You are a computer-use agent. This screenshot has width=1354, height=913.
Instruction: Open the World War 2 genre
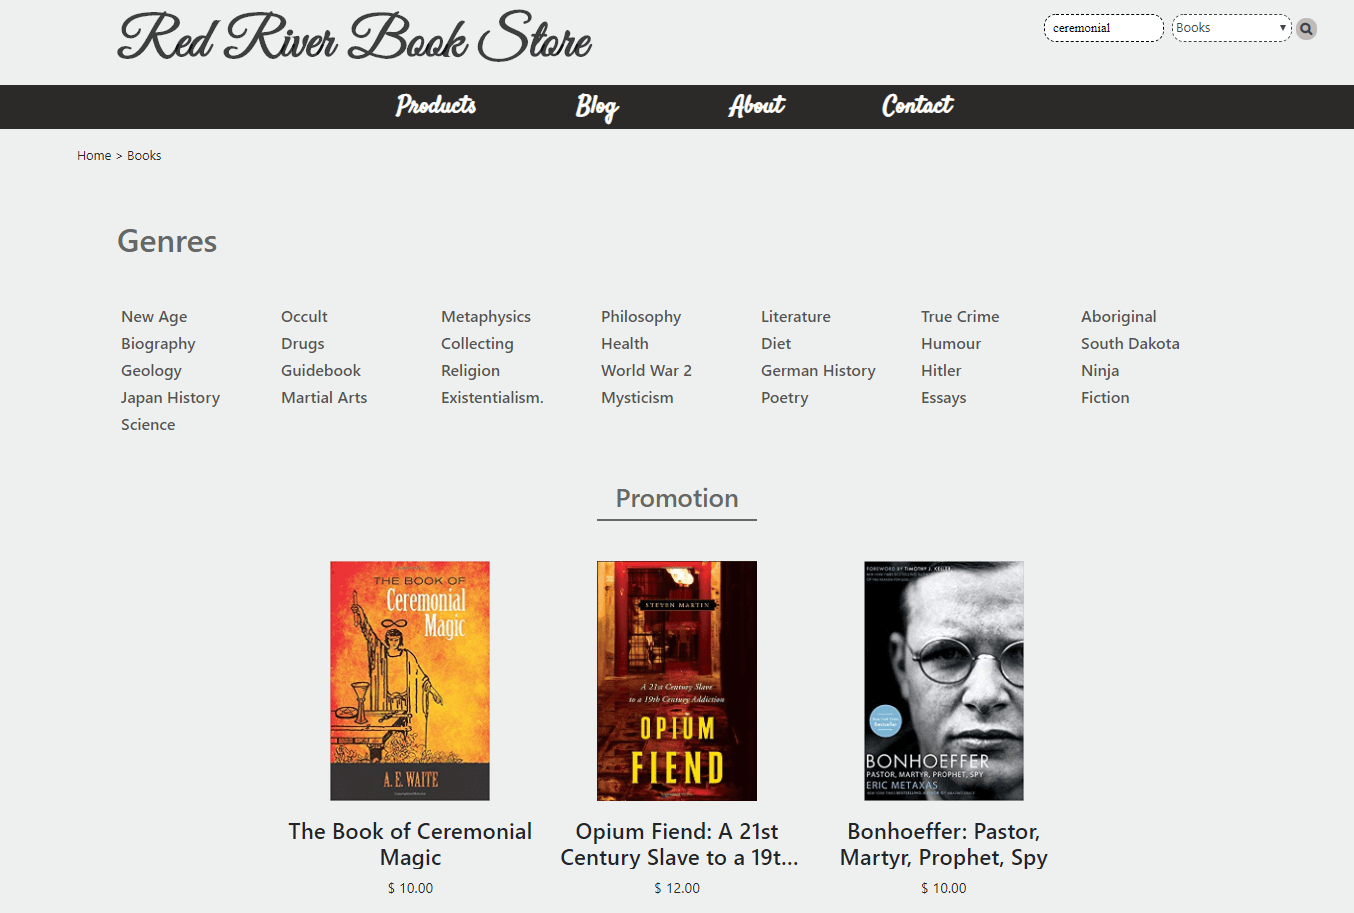tap(646, 371)
